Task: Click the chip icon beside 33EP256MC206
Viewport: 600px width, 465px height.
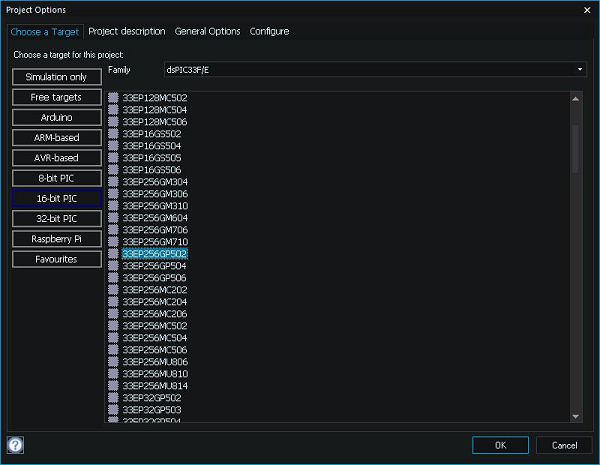Action: tap(113, 313)
